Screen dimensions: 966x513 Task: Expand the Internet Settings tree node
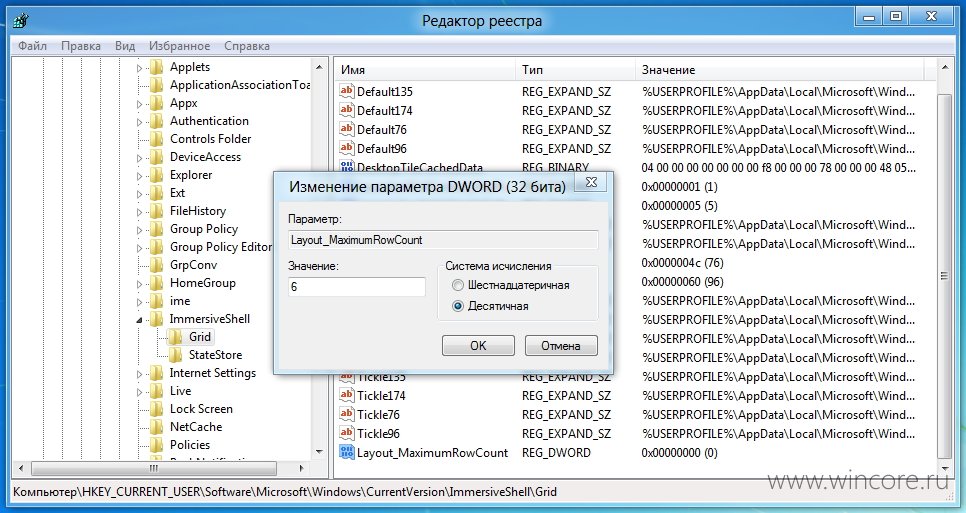(139, 374)
